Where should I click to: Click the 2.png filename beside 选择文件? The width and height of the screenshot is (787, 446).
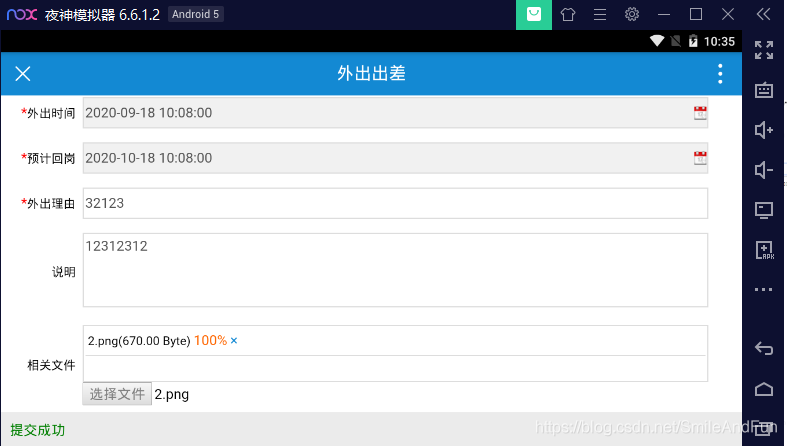click(172, 394)
